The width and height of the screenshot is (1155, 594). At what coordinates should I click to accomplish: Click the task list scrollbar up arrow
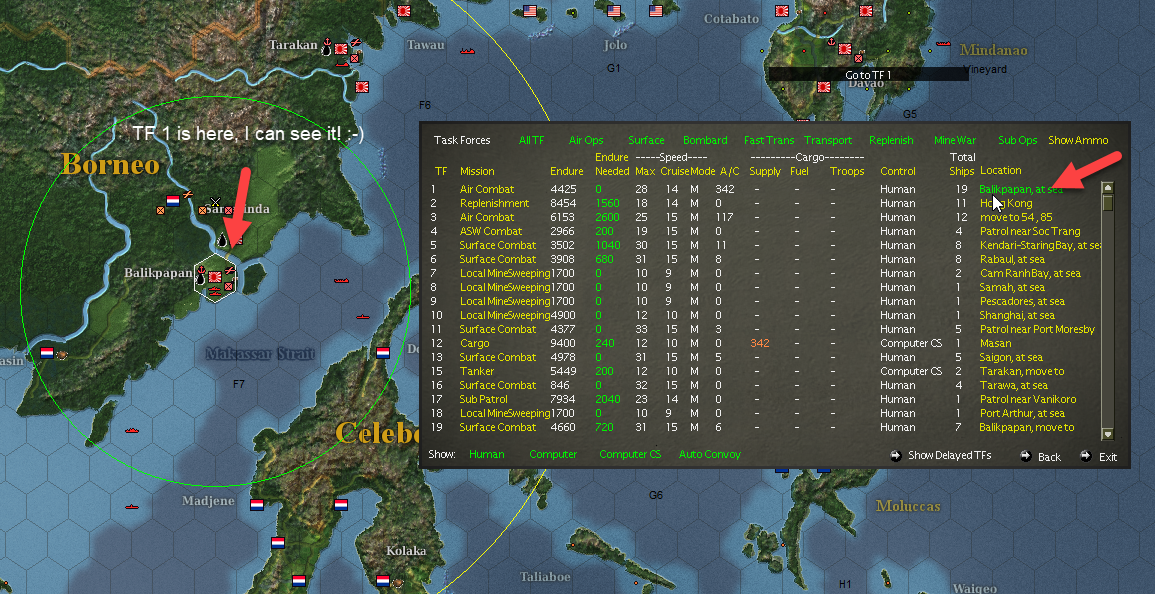(x=1107, y=188)
